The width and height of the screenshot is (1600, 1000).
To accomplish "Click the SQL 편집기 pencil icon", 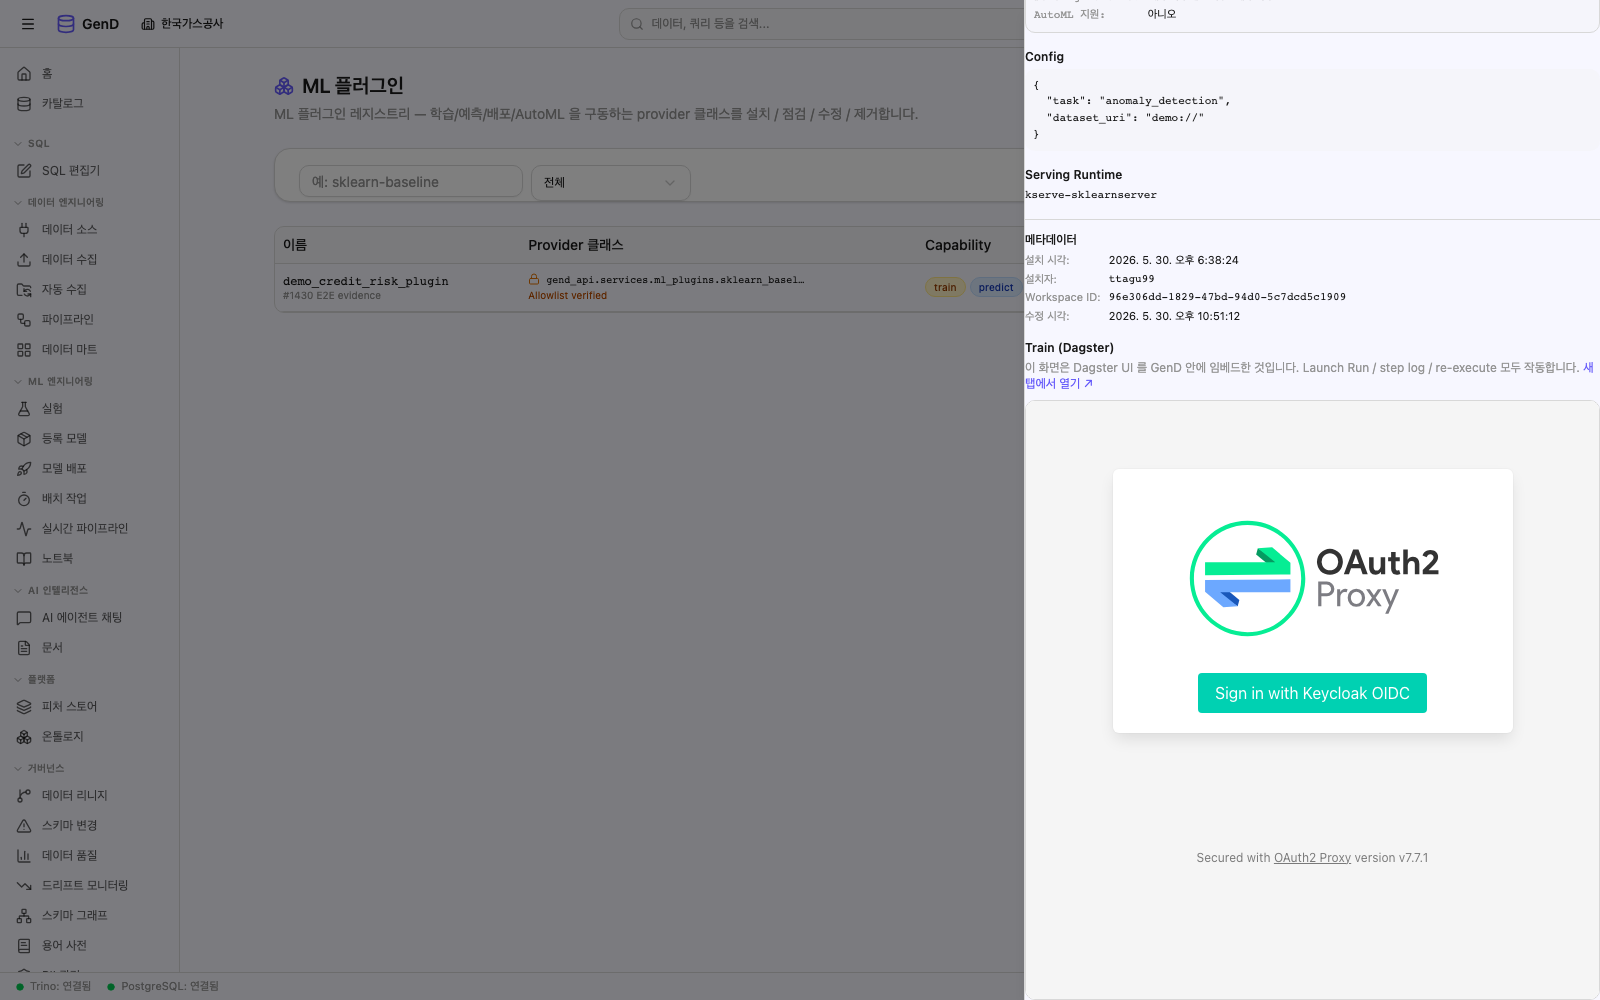I will [24, 171].
